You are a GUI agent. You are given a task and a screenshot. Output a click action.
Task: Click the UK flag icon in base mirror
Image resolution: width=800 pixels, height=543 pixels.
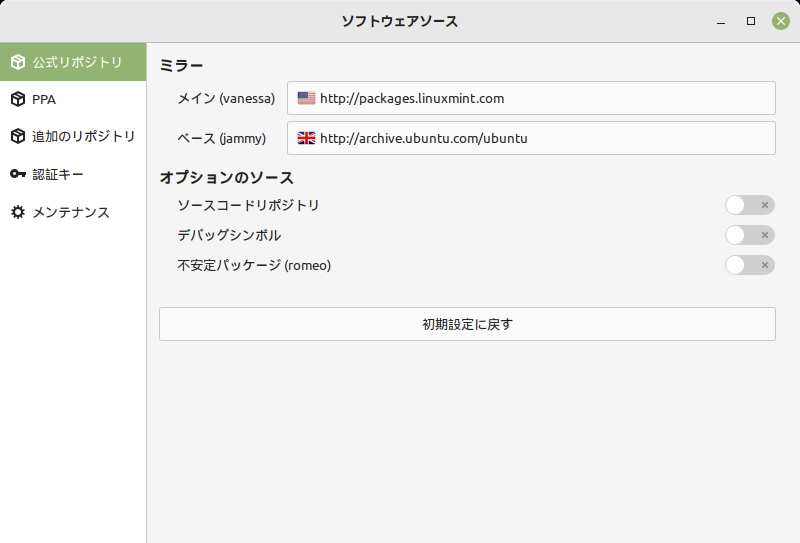(306, 138)
